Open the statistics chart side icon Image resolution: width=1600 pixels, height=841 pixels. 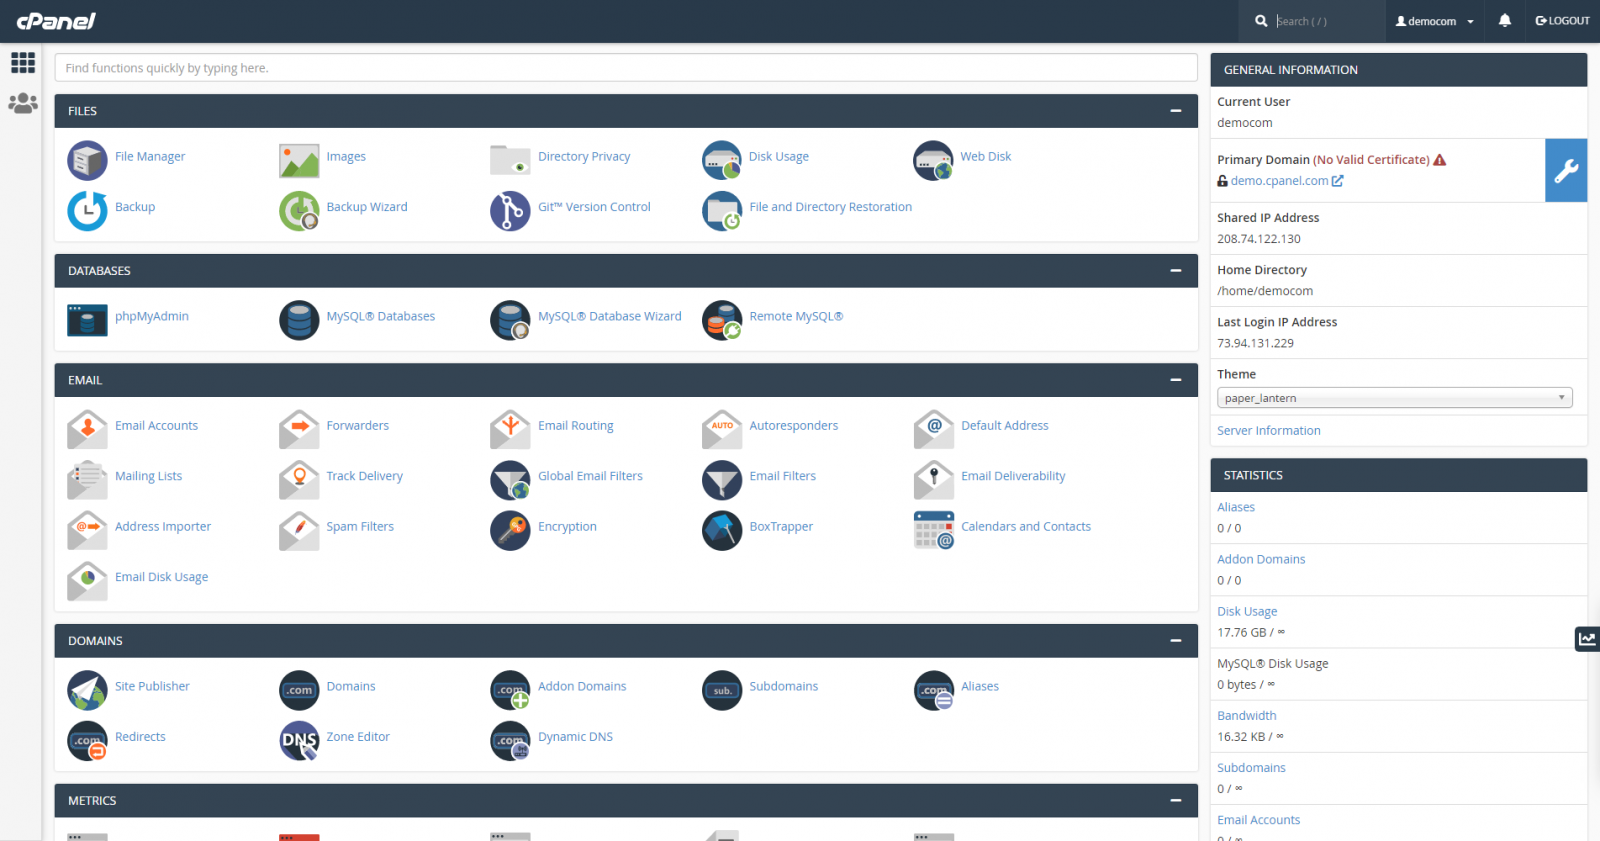[1588, 638]
